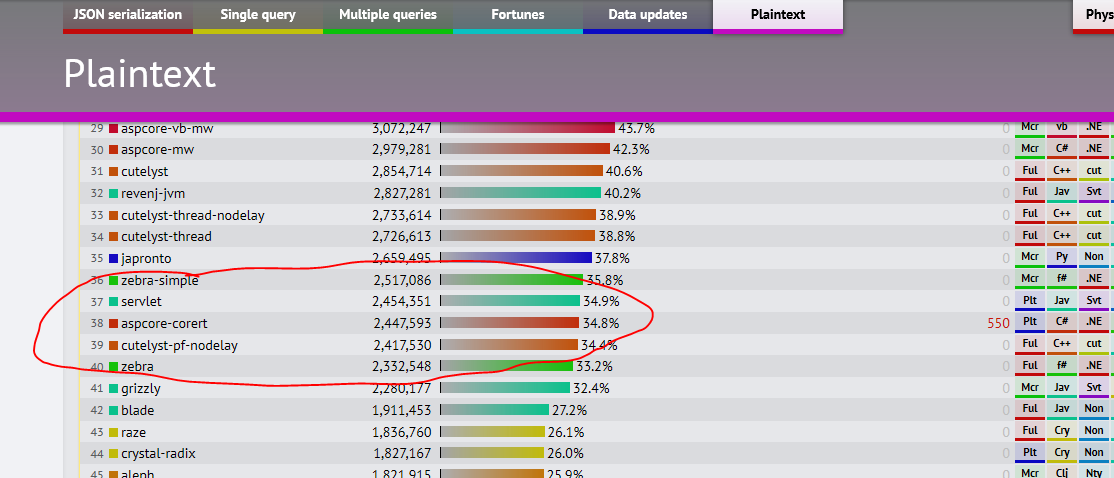Click the result bar for cutelyst row 31
The height and width of the screenshot is (478, 1114).
click(x=522, y=172)
